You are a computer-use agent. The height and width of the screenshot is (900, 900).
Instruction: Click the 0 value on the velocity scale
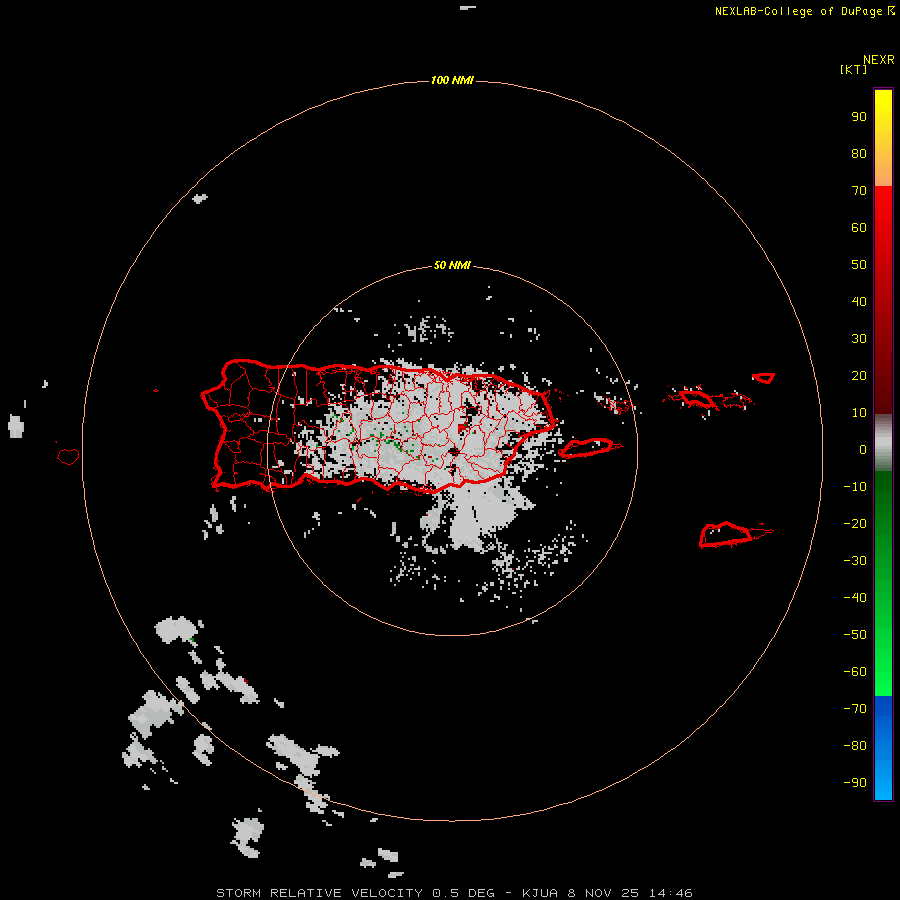coord(863,449)
